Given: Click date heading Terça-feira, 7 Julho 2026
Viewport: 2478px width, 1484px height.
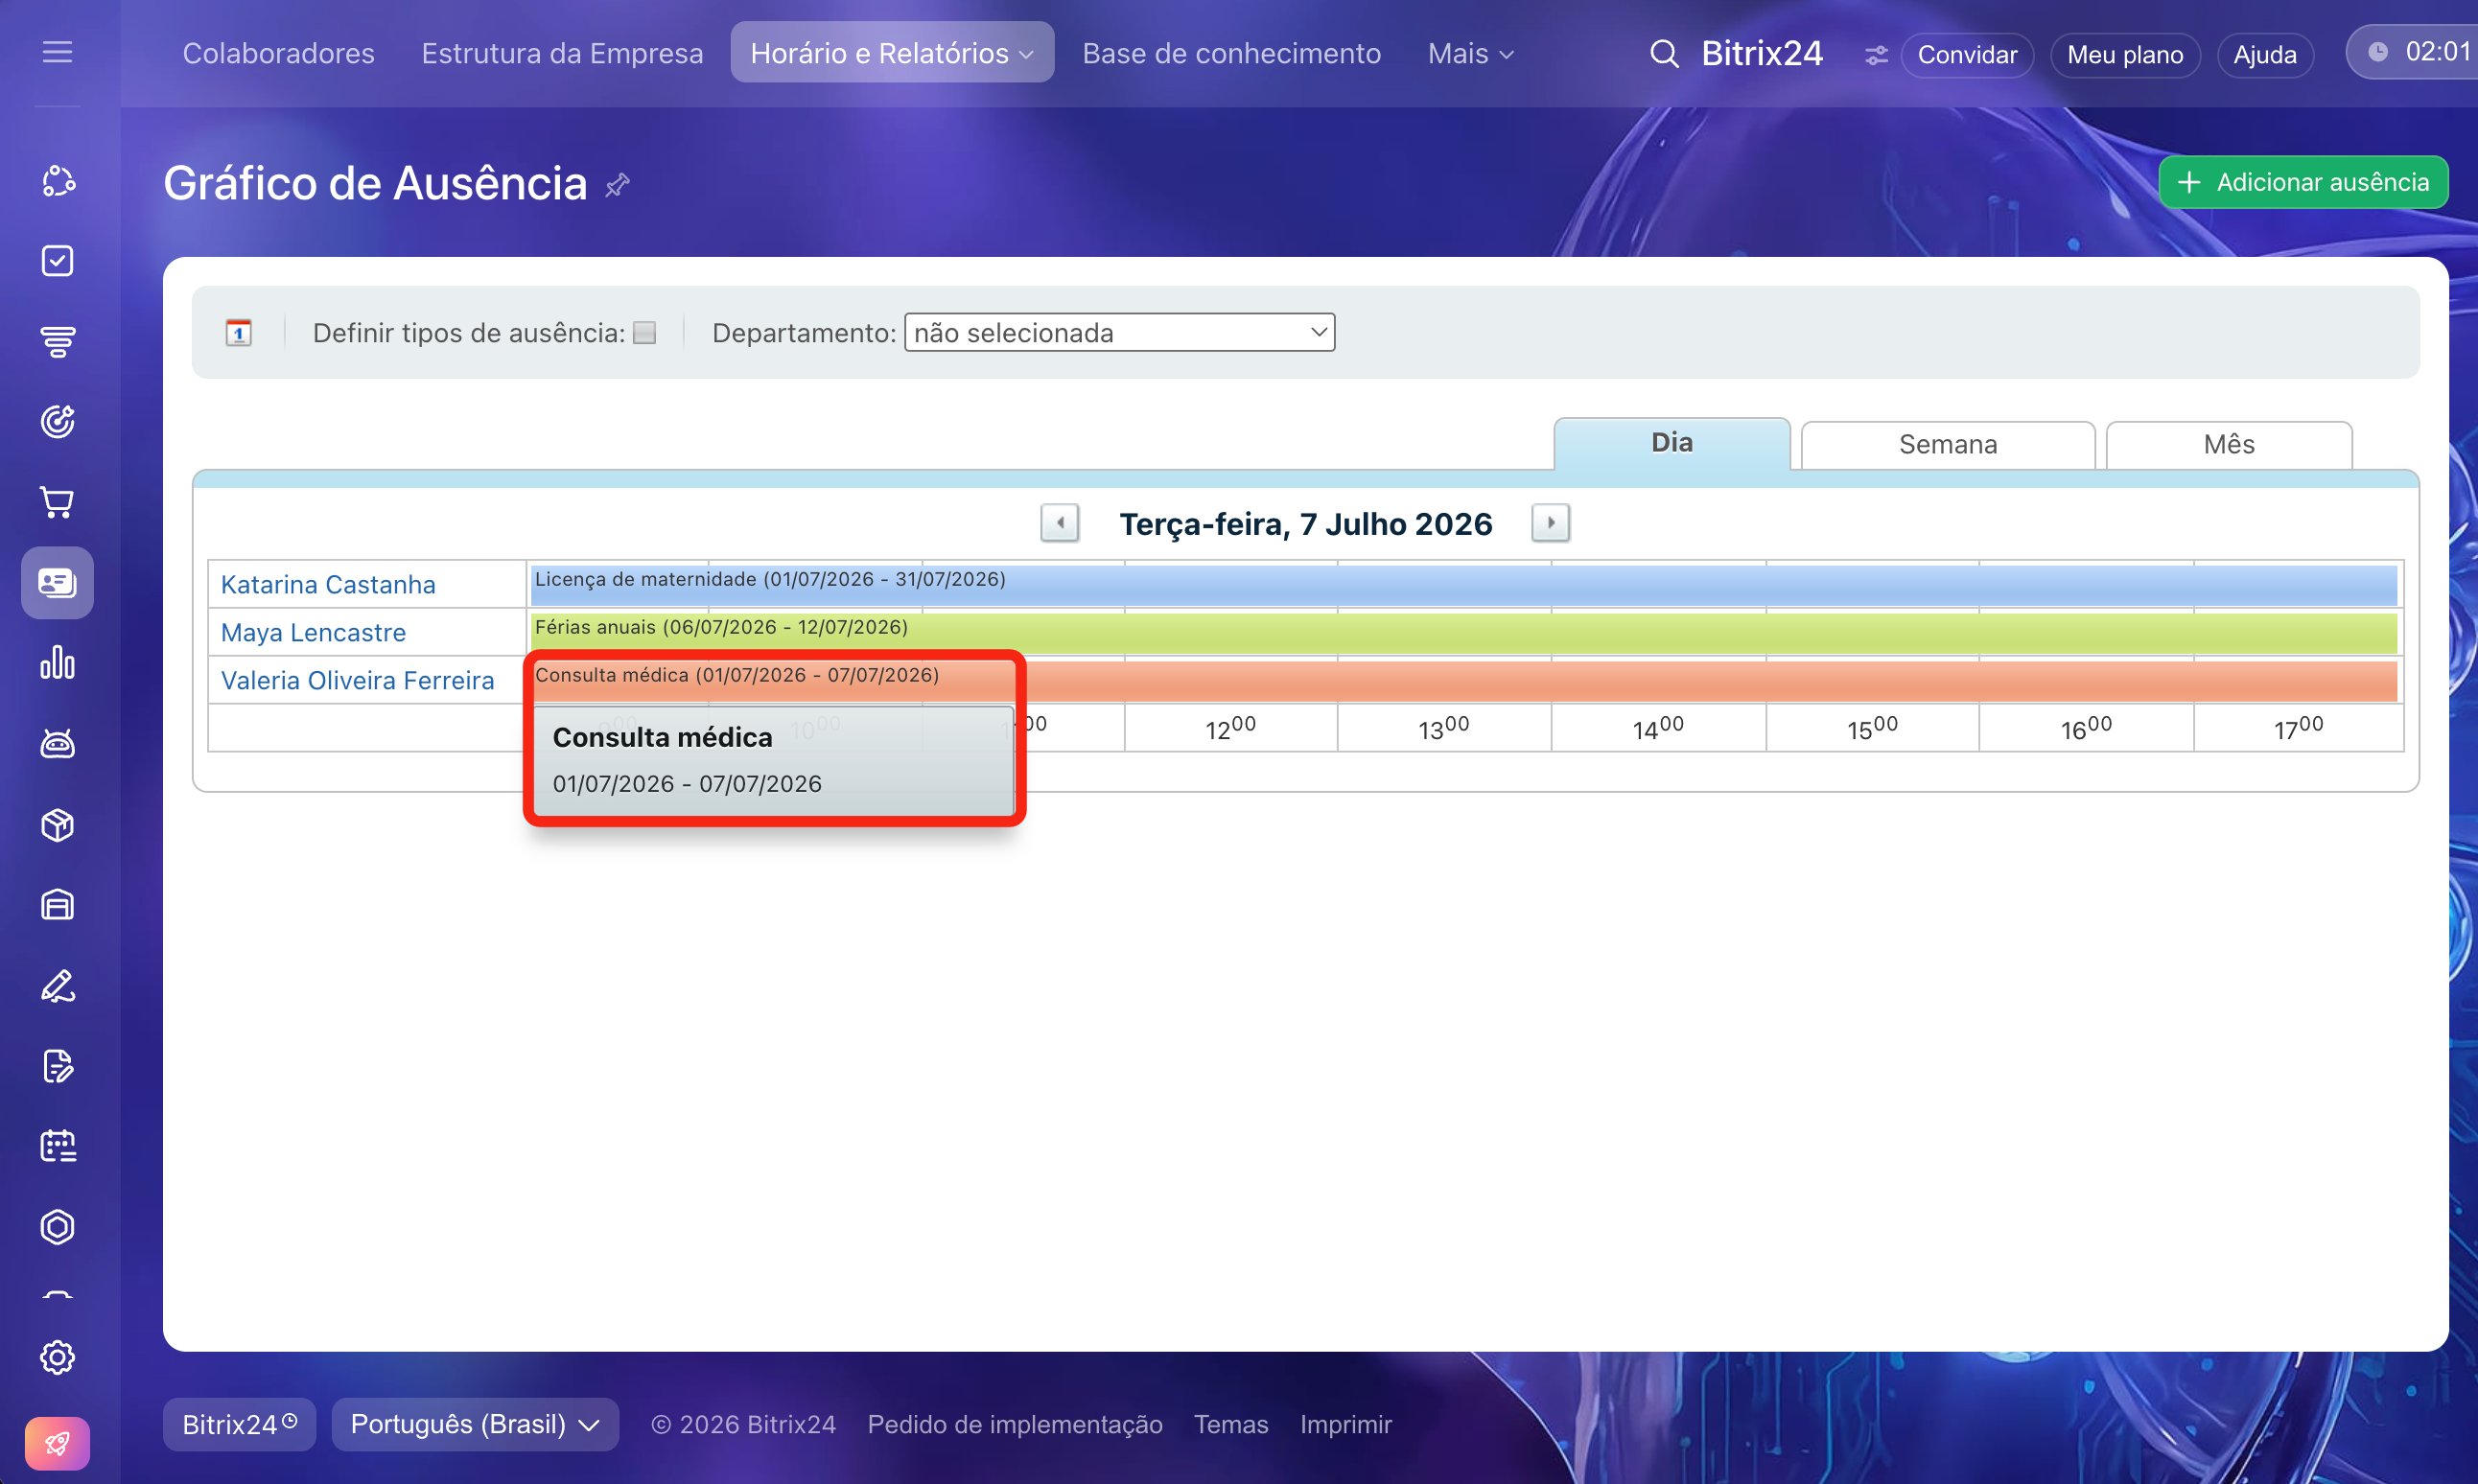Looking at the screenshot, I should pos(1305,524).
